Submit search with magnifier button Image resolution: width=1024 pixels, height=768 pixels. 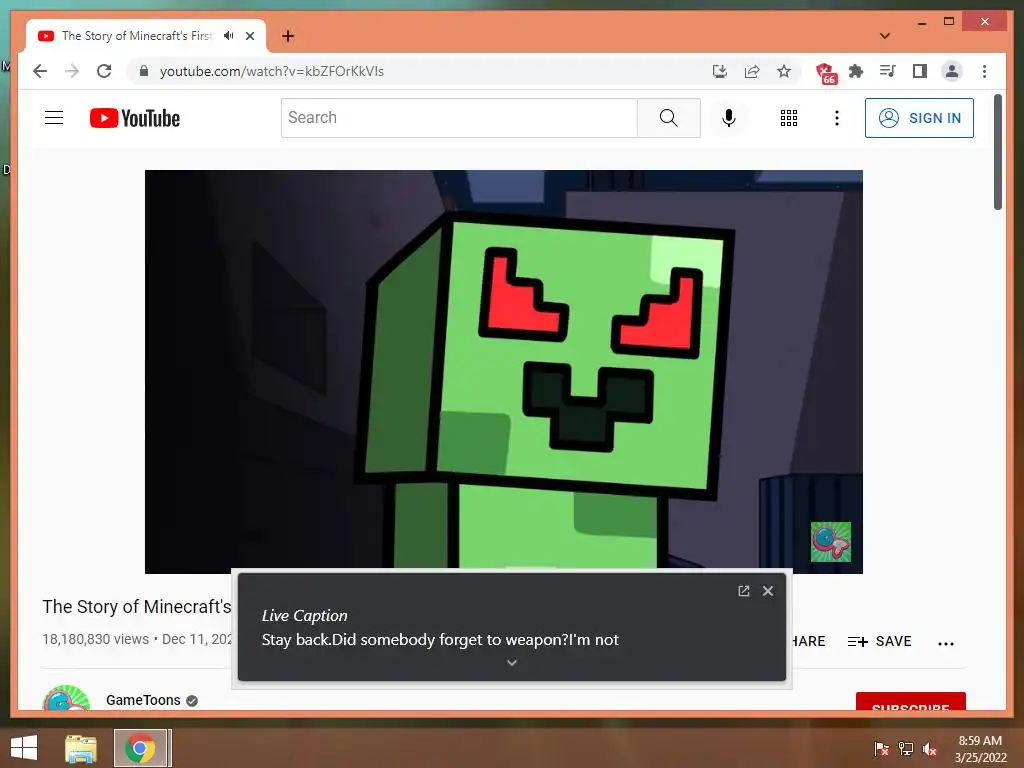669,118
